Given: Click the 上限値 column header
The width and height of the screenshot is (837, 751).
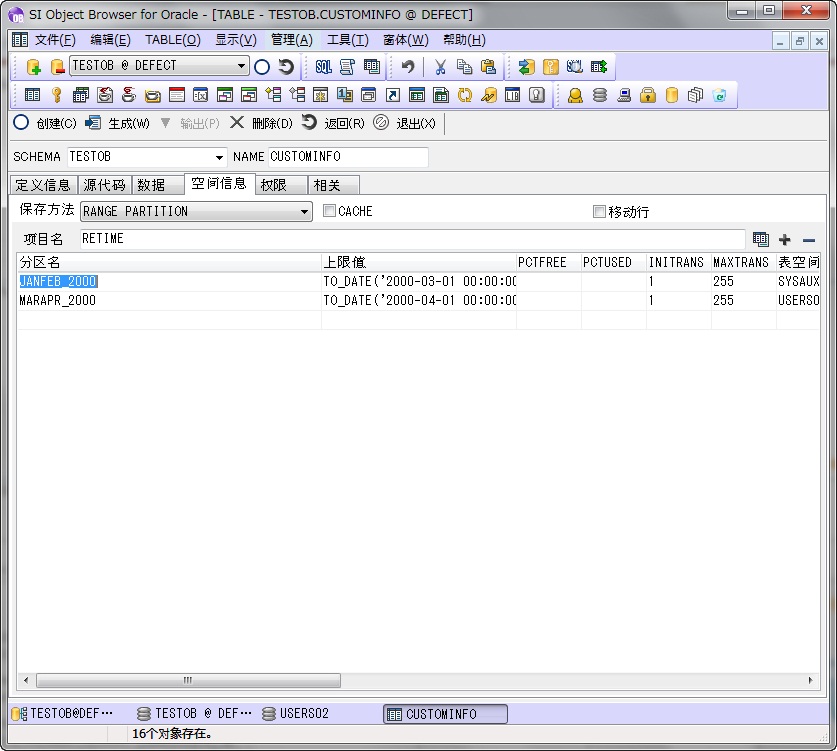Looking at the screenshot, I should coord(418,262).
